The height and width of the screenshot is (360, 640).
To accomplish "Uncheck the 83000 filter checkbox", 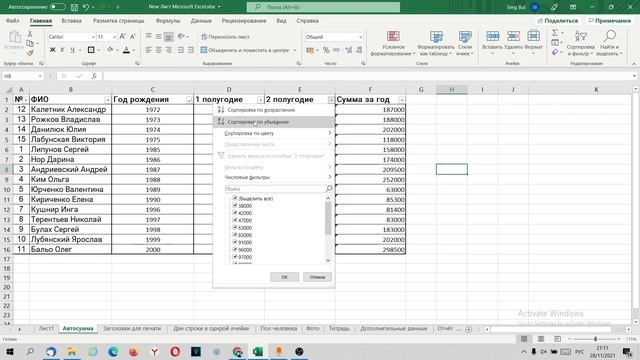I will (x=235, y=235).
